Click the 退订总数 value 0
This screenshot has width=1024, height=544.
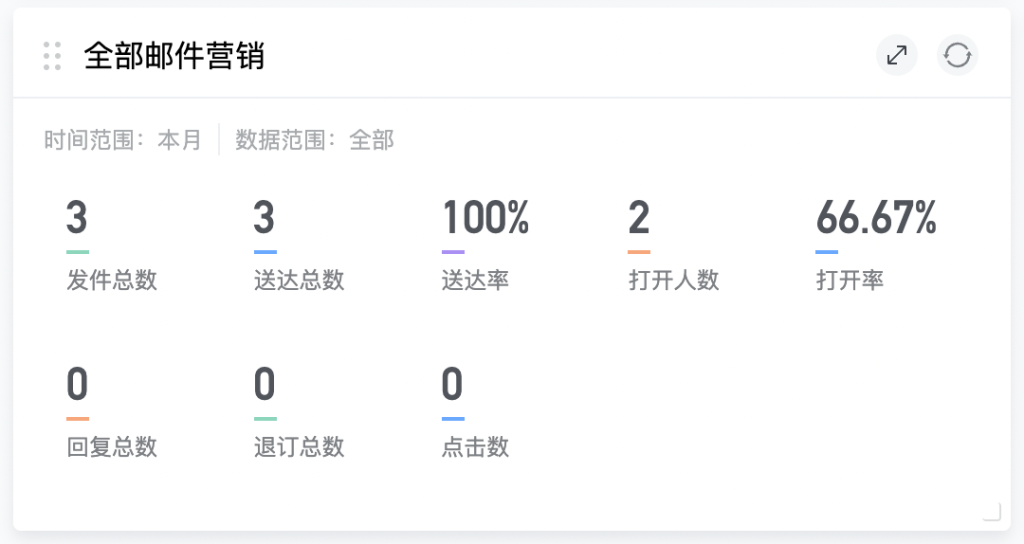264,384
